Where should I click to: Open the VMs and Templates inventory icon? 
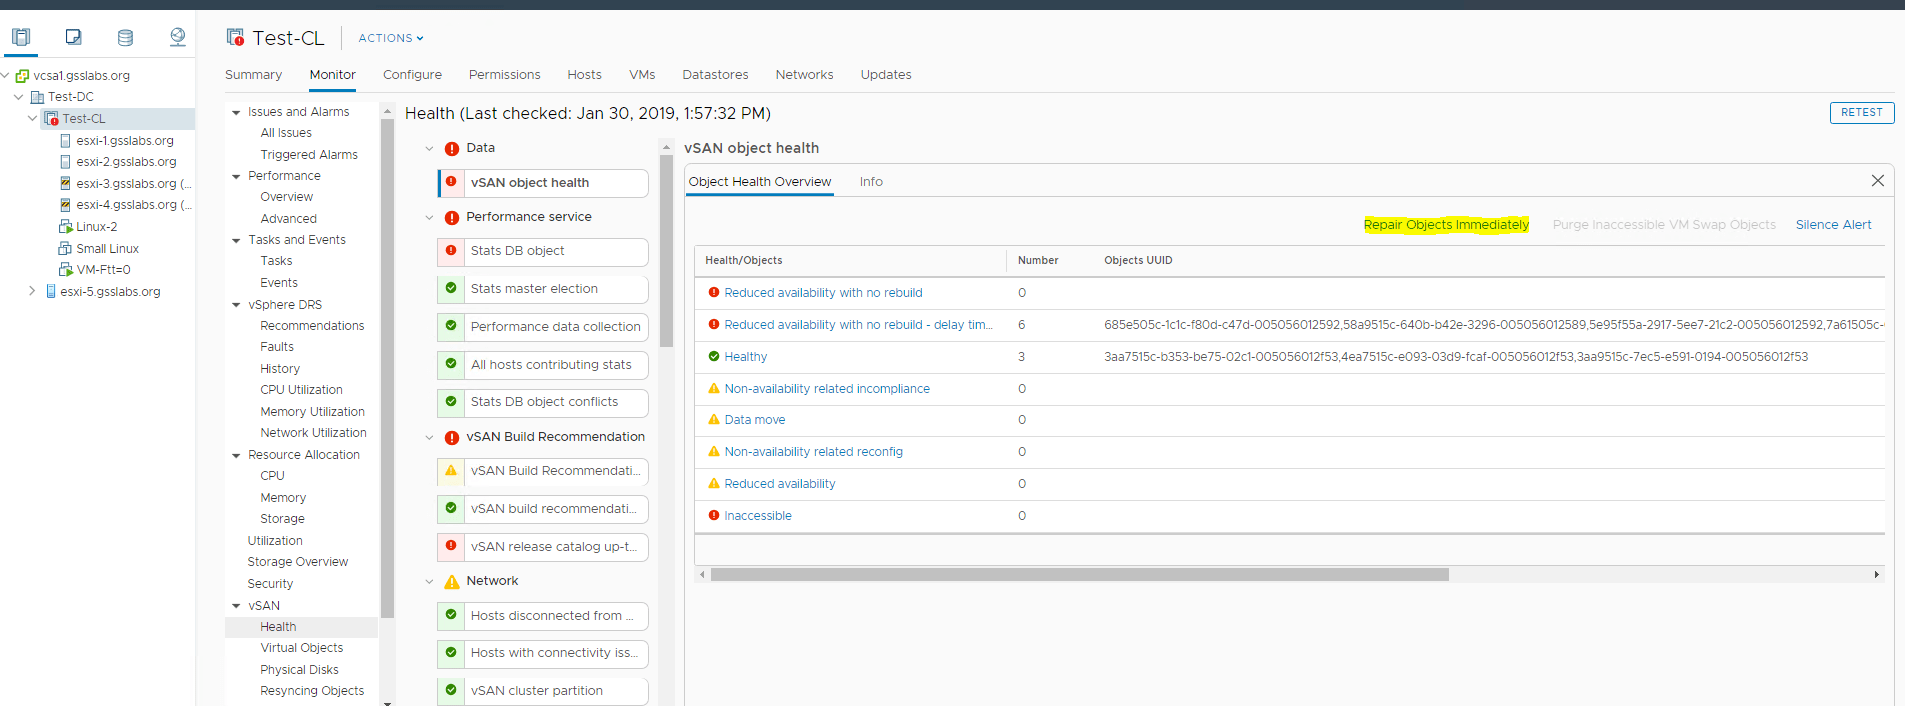[x=73, y=38]
